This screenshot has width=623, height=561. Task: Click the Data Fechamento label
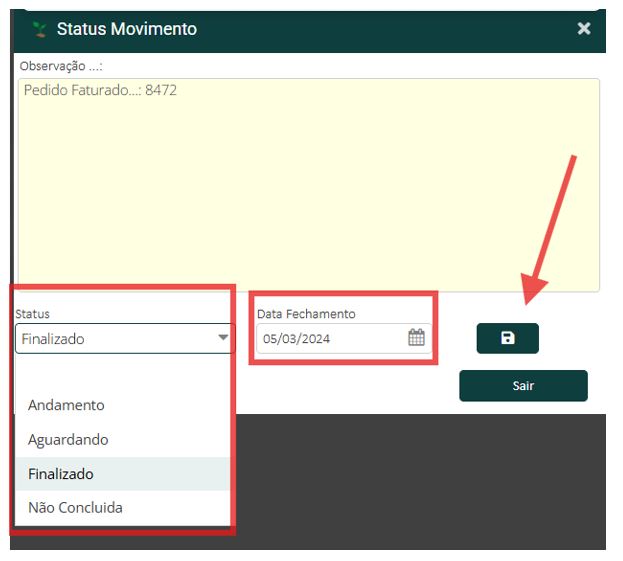click(x=306, y=314)
